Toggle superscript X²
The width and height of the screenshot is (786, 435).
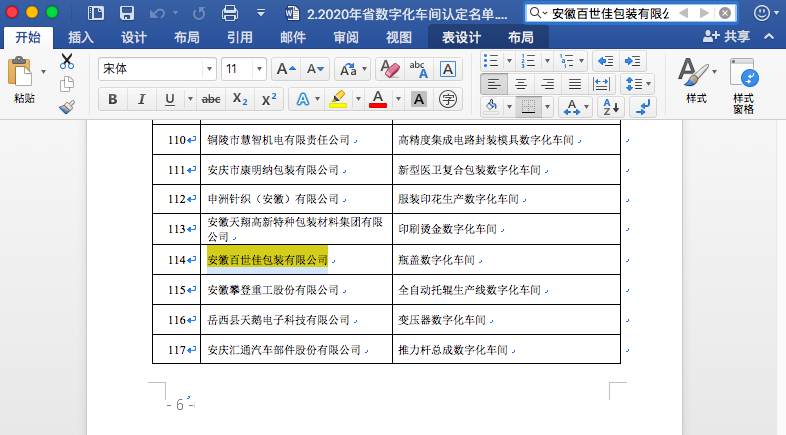(269, 99)
